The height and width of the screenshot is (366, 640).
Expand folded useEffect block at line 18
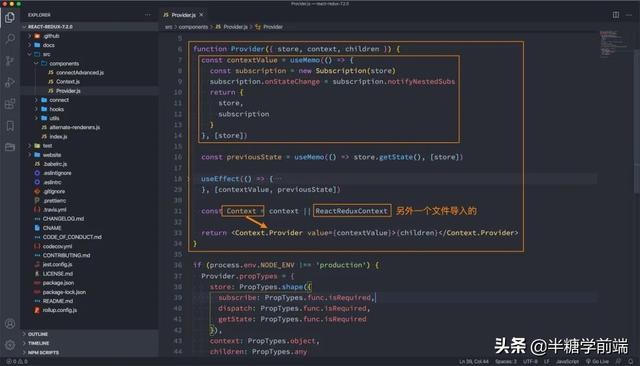click(x=189, y=179)
